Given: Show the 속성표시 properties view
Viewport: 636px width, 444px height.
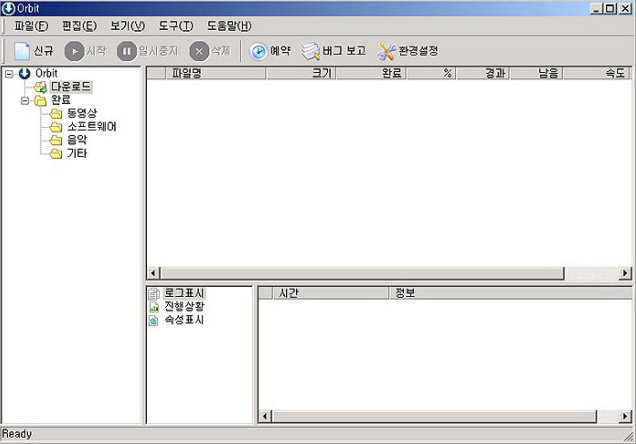Looking at the screenshot, I should coord(184,320).
